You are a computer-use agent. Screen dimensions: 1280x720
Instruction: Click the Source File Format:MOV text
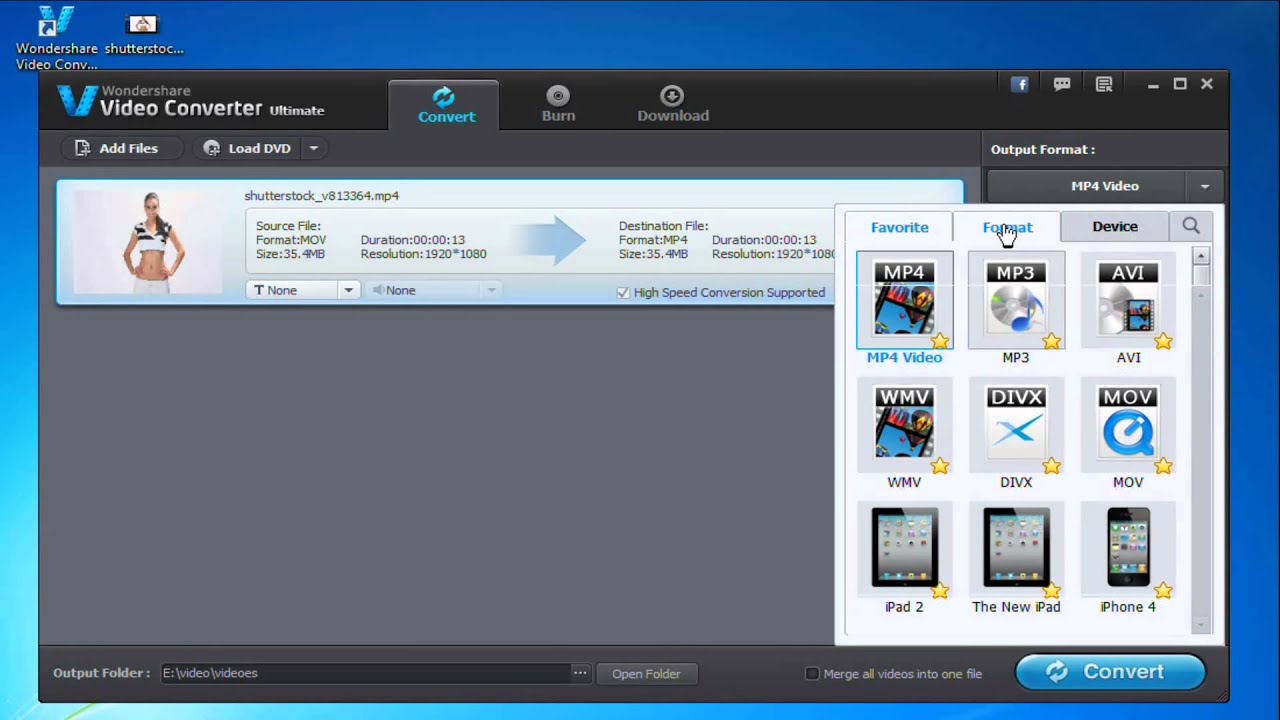pyautogui.click(x=291, y=240)
